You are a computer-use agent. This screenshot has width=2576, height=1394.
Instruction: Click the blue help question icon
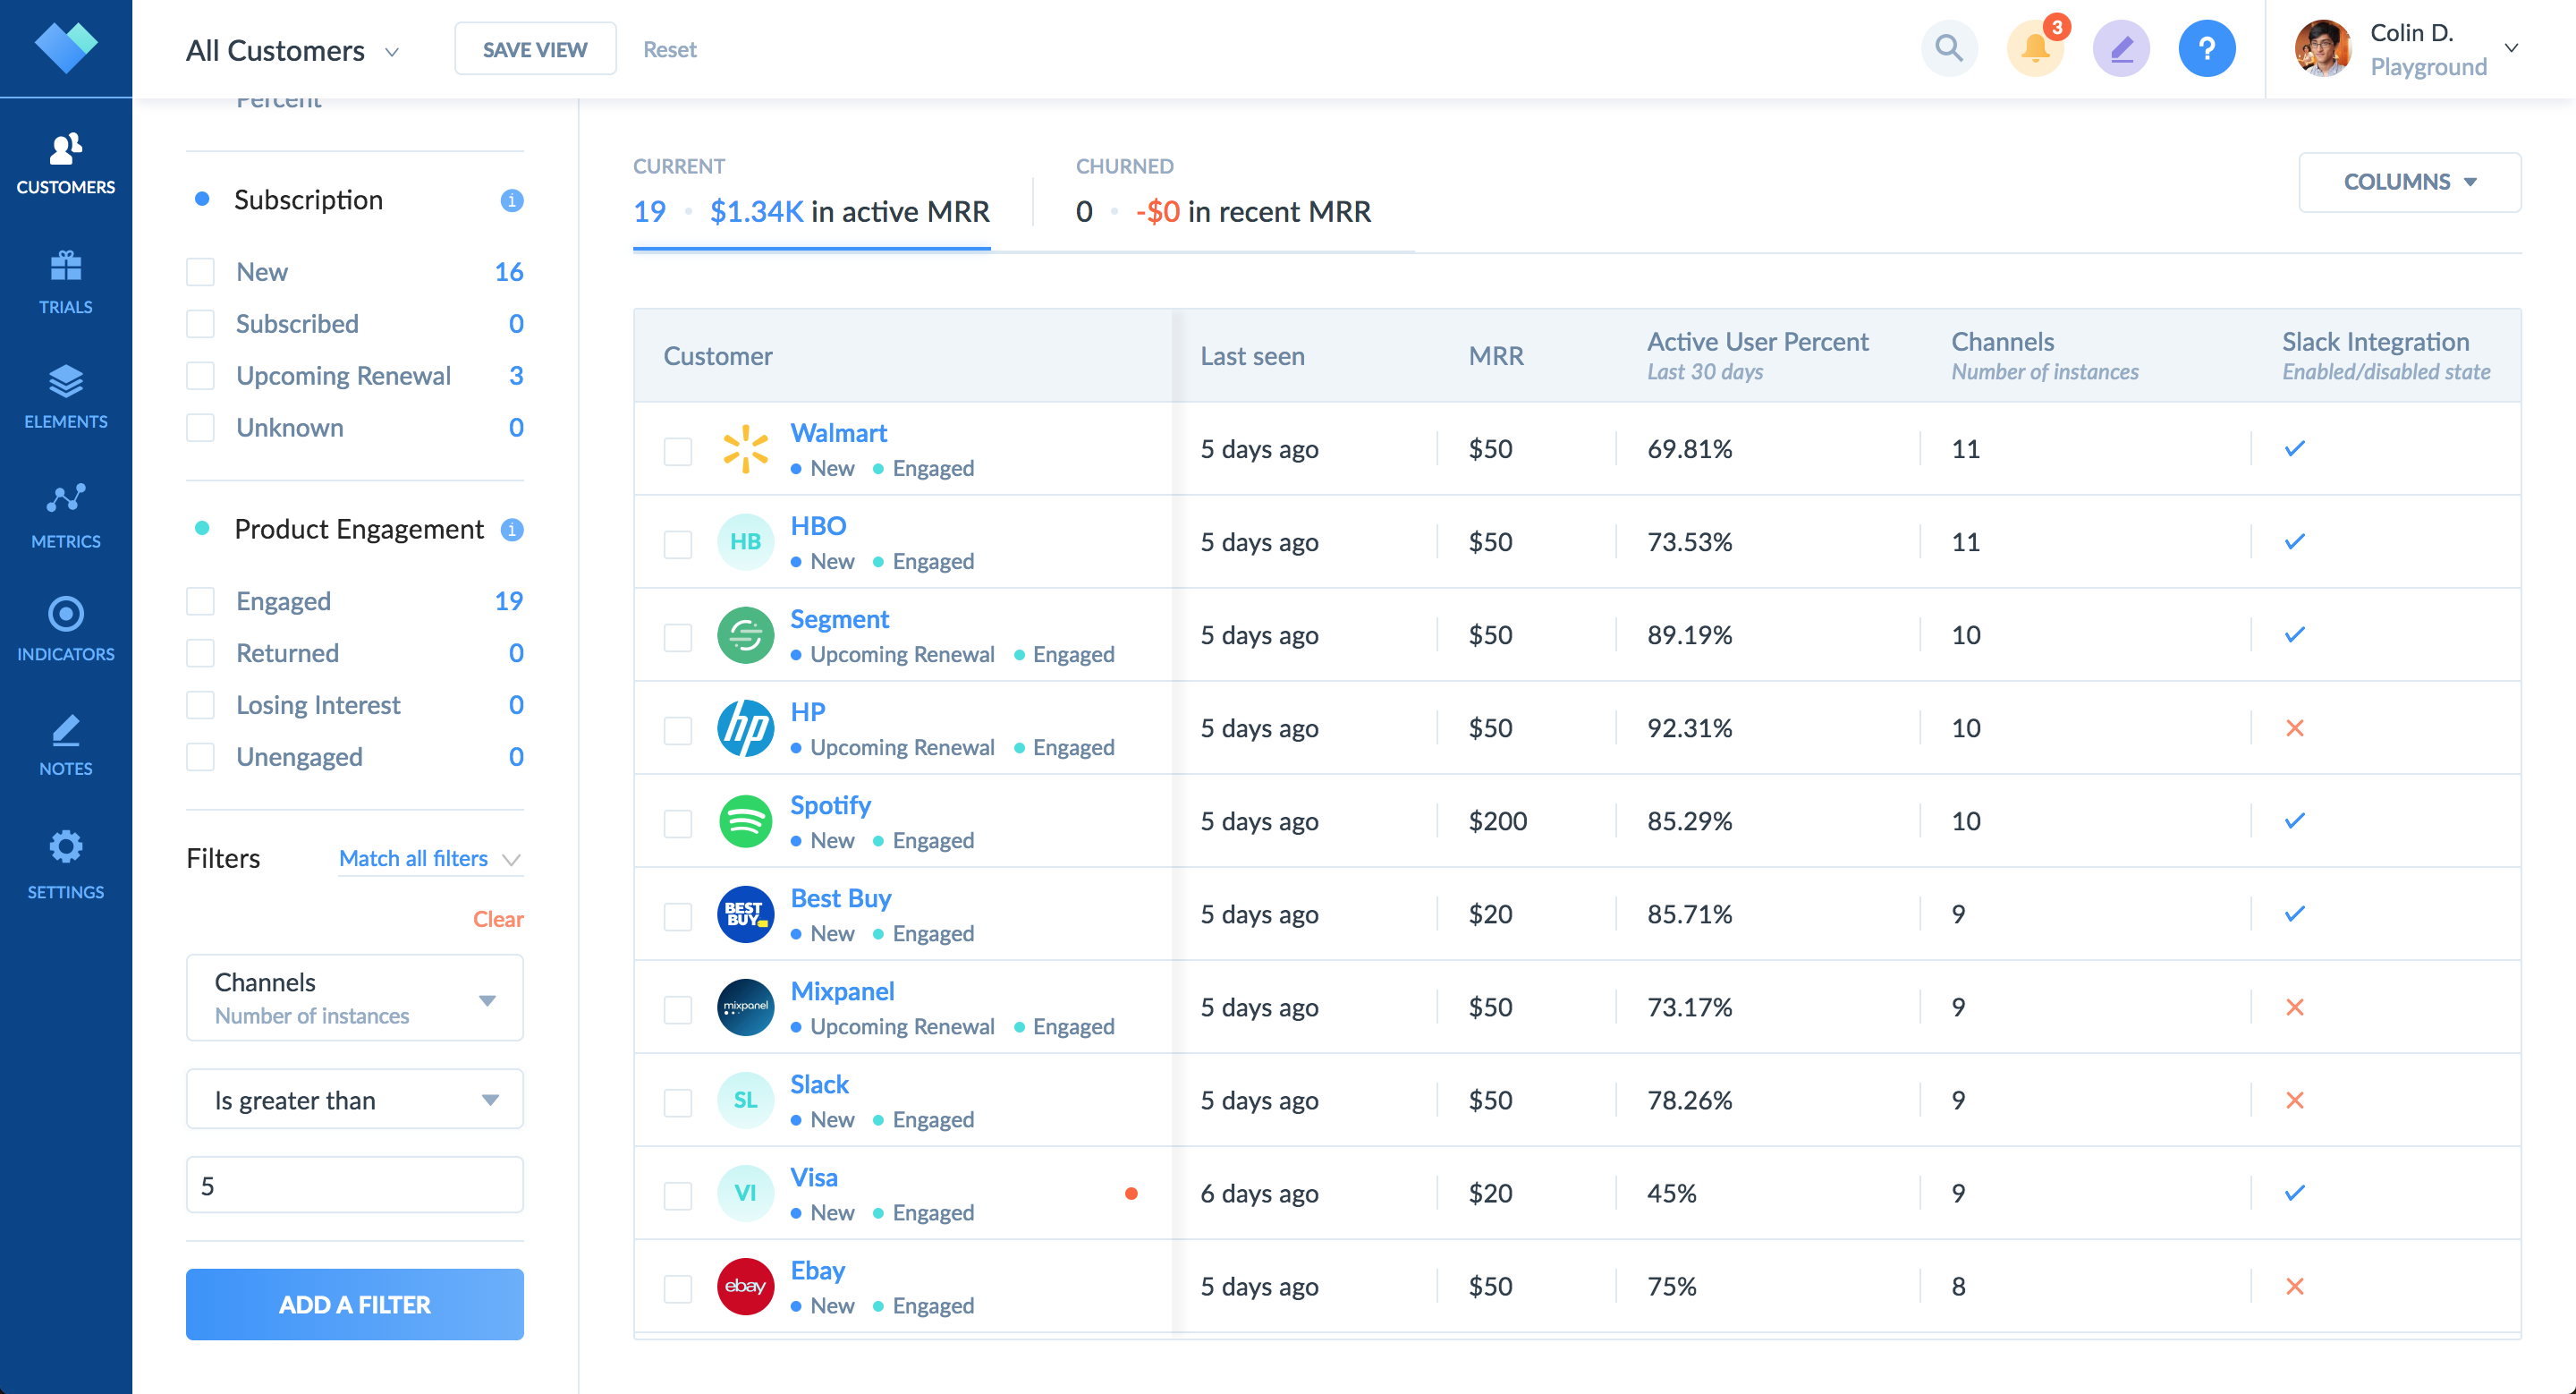(2206, 48)
